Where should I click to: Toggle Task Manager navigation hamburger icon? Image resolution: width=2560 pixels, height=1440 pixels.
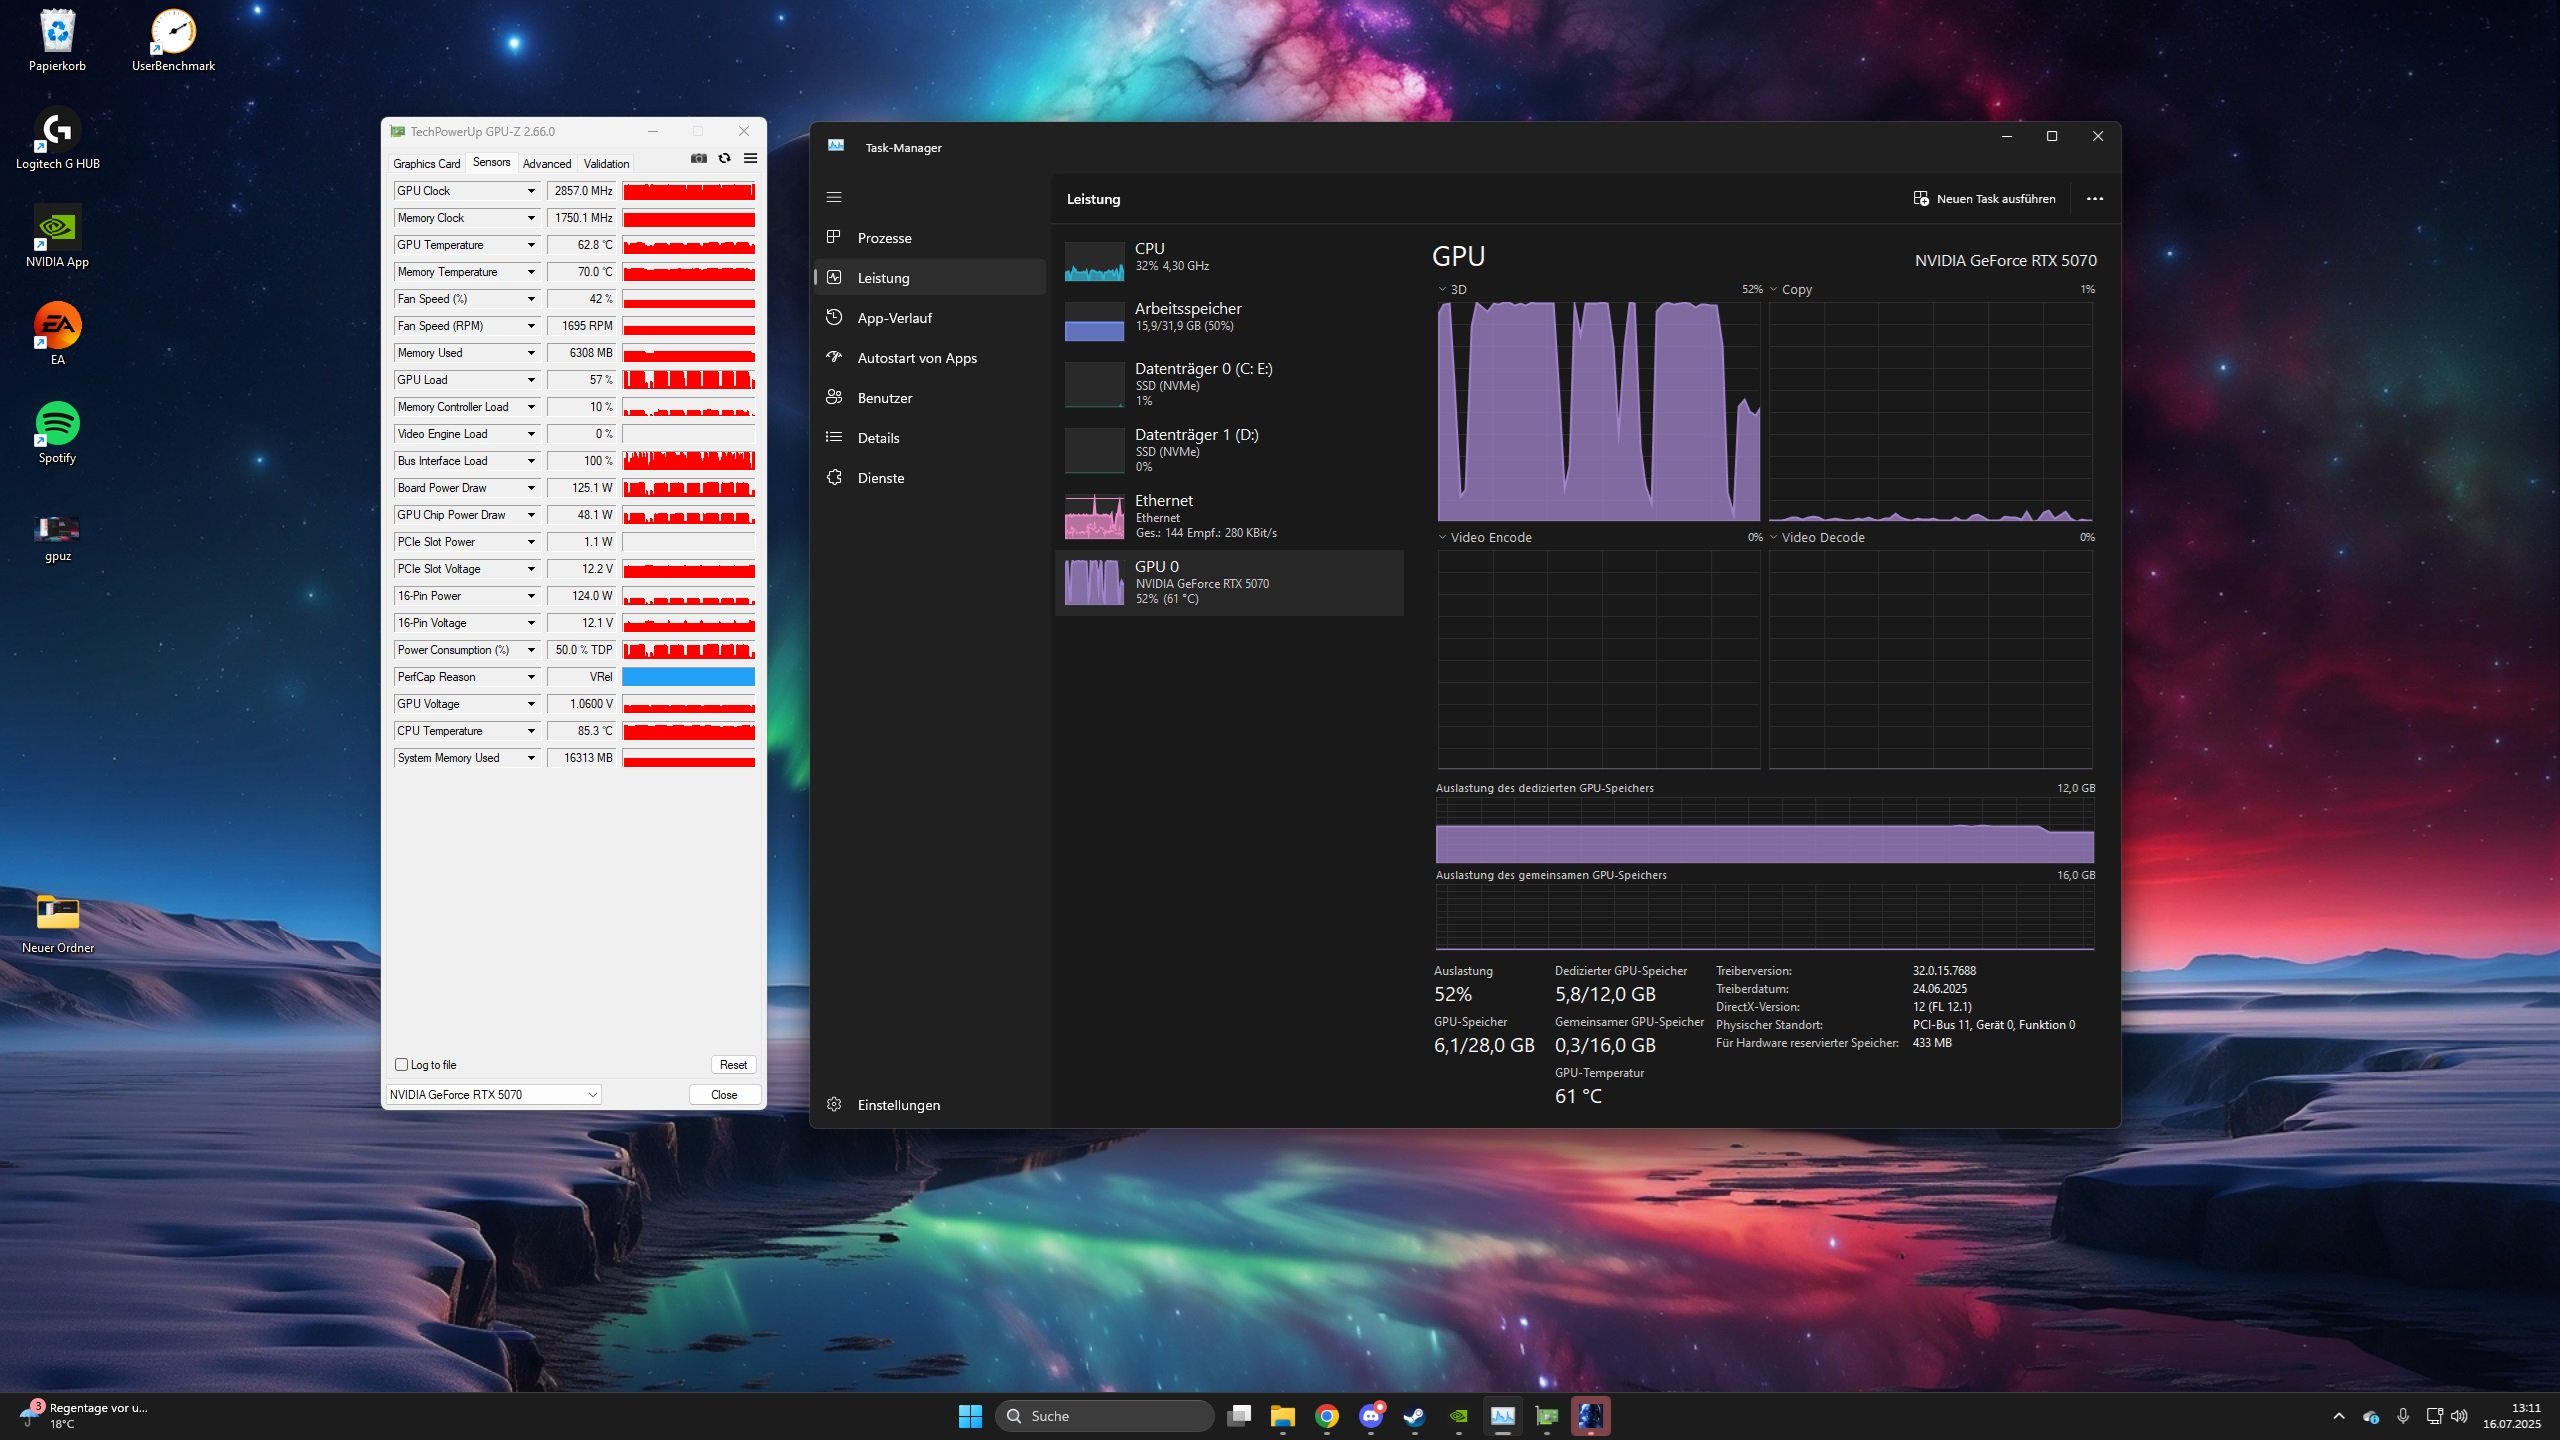[834, 197]
